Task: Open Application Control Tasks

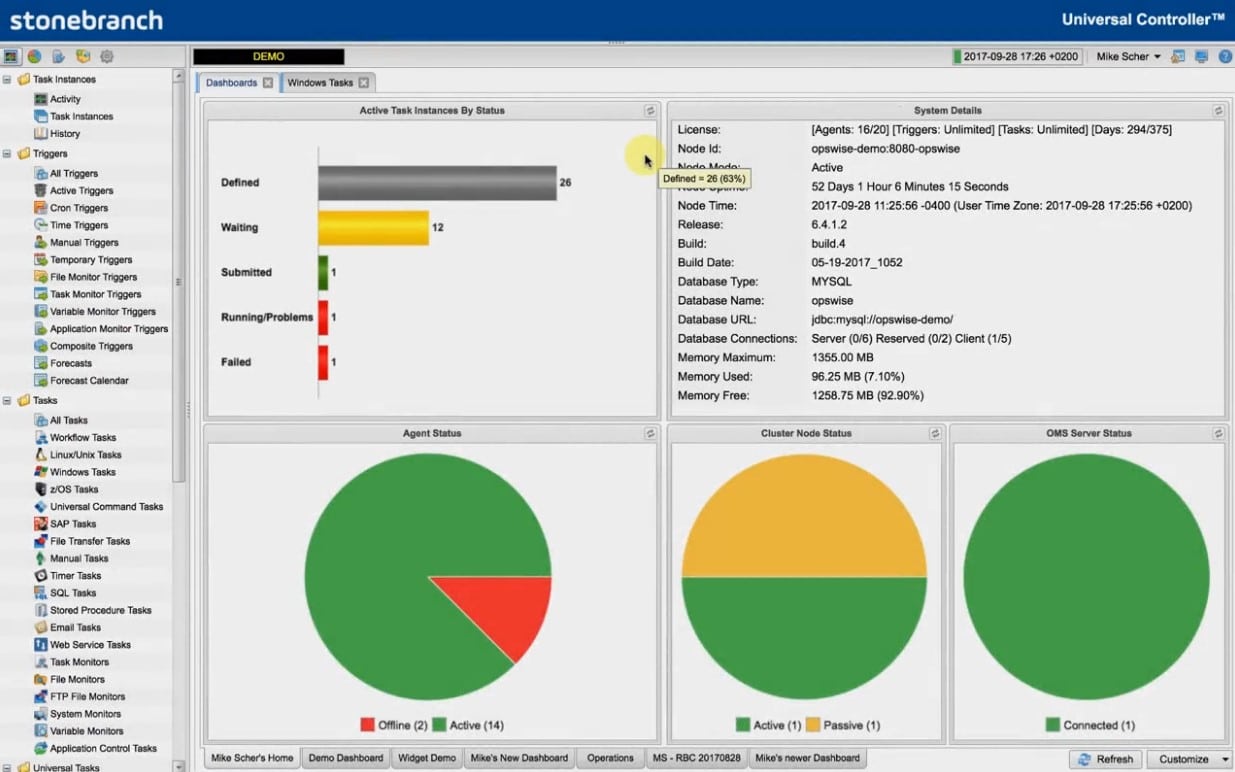Action: 103,748
